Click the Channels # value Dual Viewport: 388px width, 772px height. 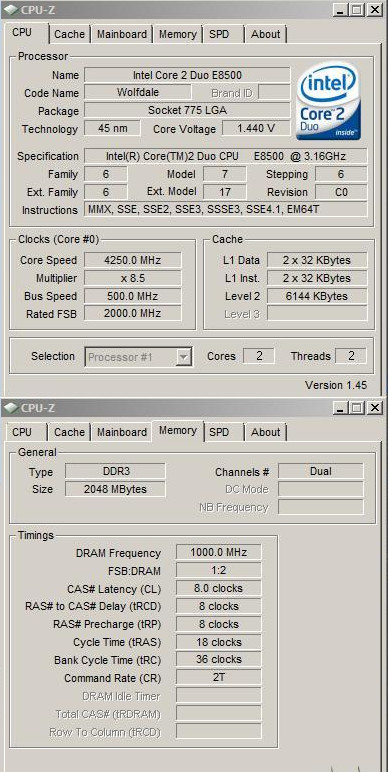tap(321, 471)
